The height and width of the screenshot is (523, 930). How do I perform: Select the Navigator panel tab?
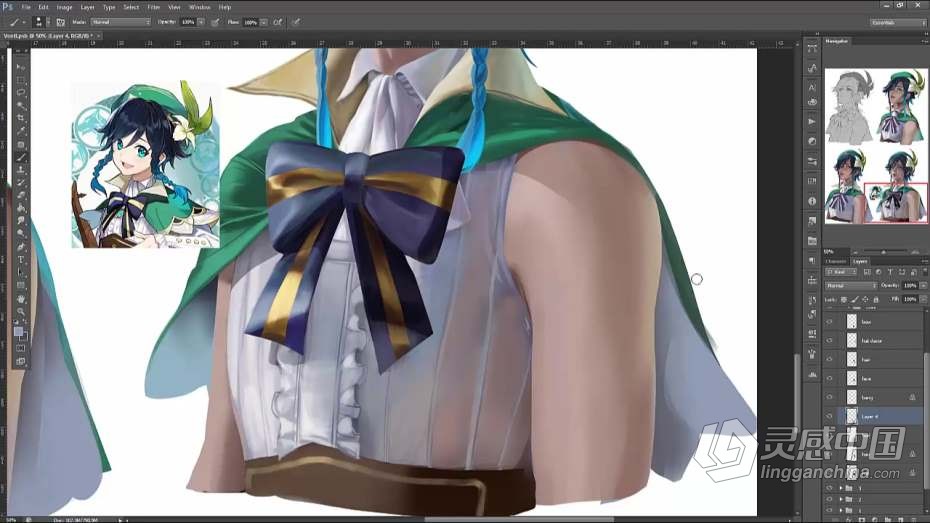[837, 41]
